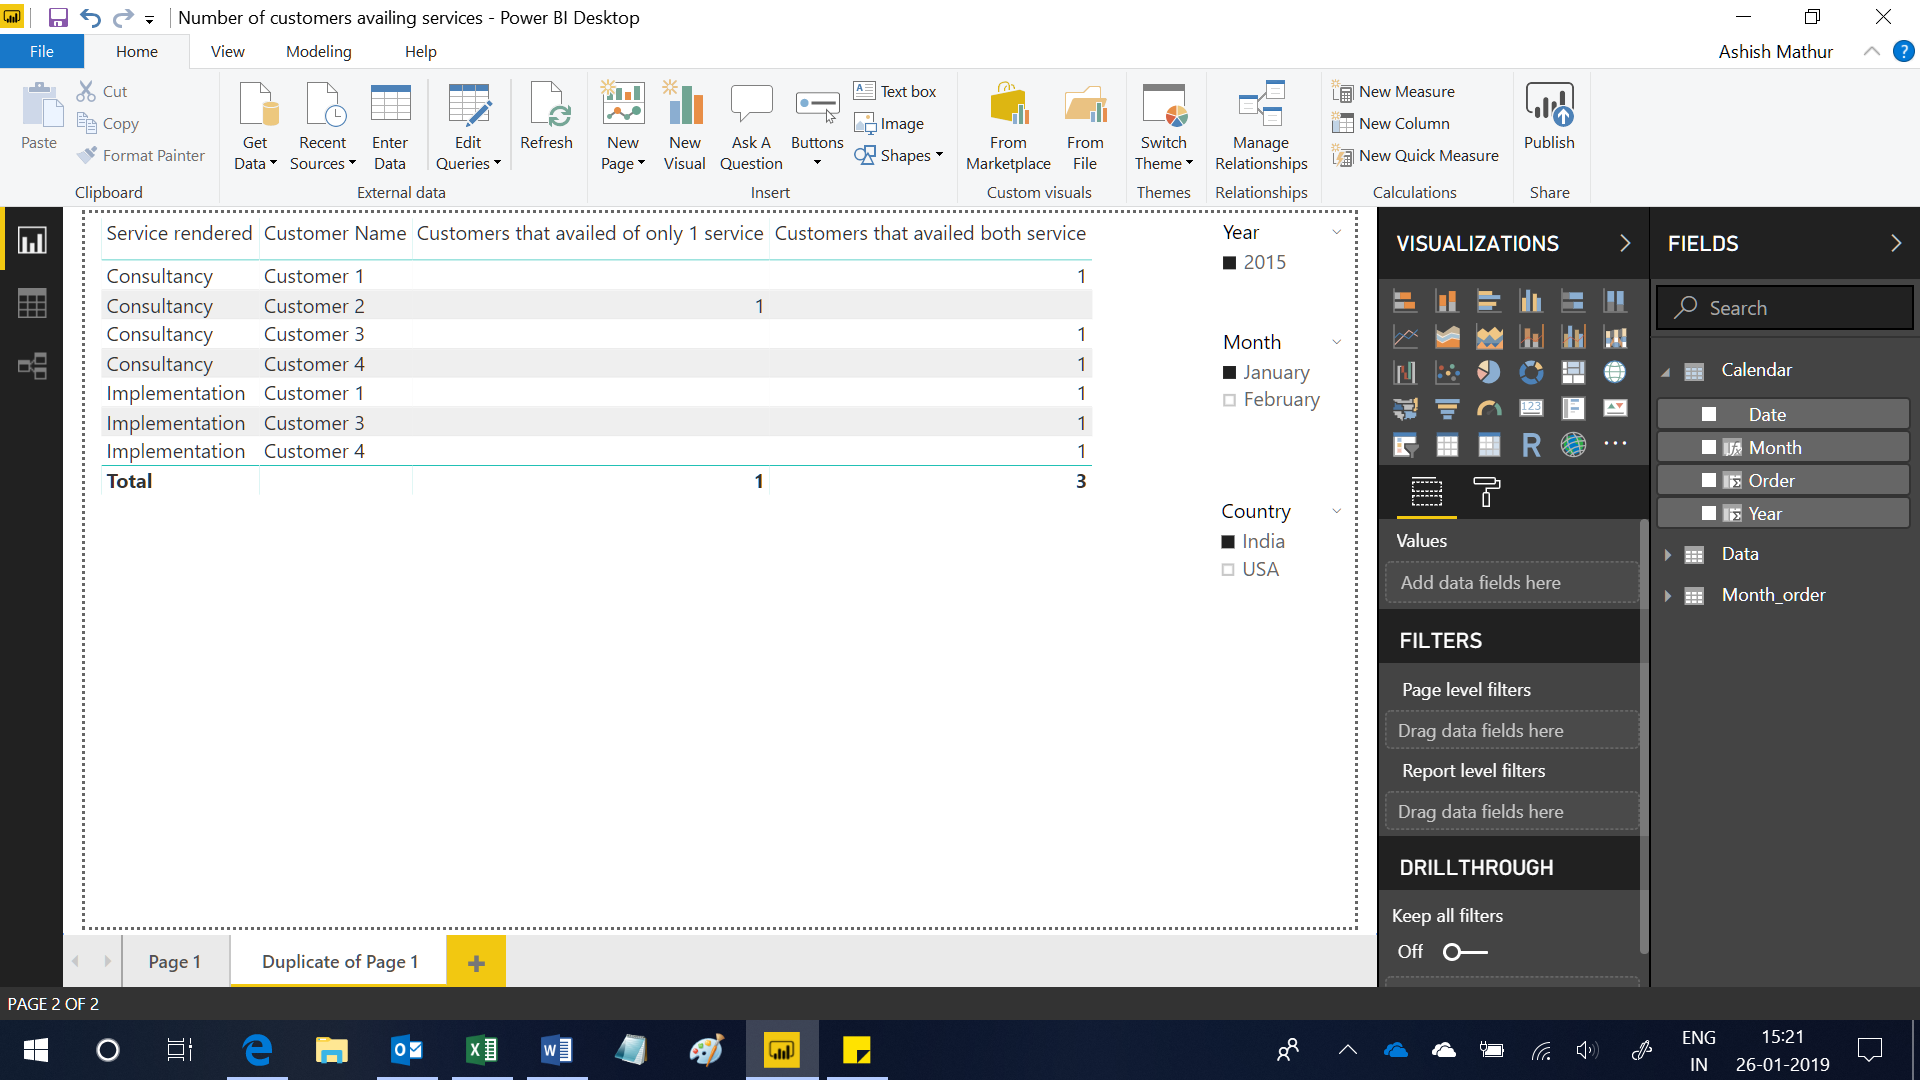Viewport: 1920px width, 1080px height.
Task: Open the Fields well pane icon
Action: tap(1427, 492)
